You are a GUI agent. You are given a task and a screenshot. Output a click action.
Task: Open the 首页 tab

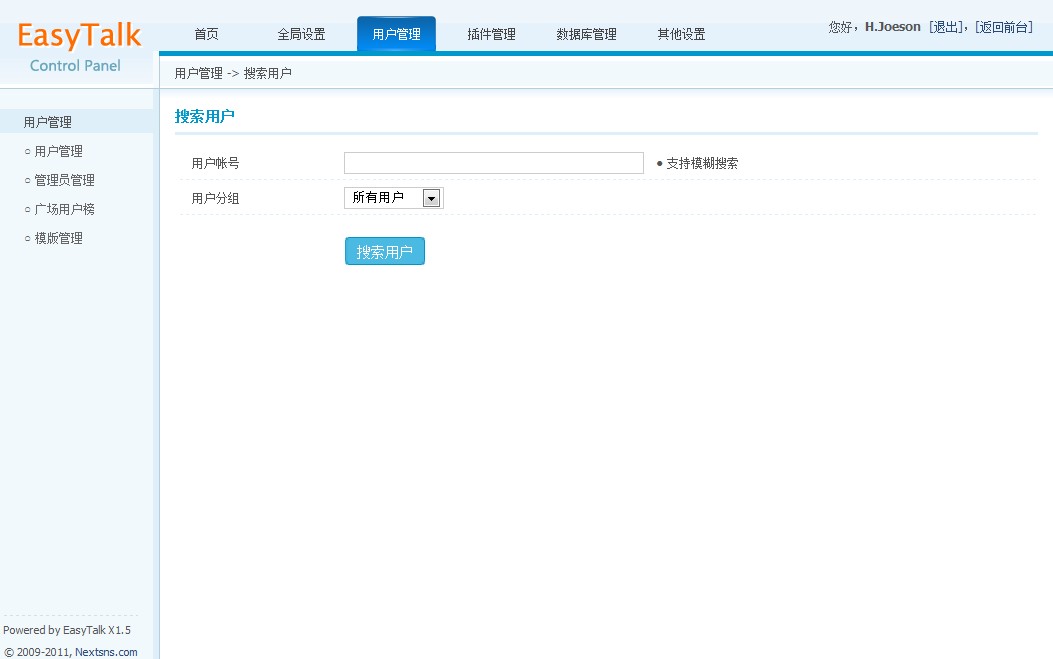[x=206, y=35]
